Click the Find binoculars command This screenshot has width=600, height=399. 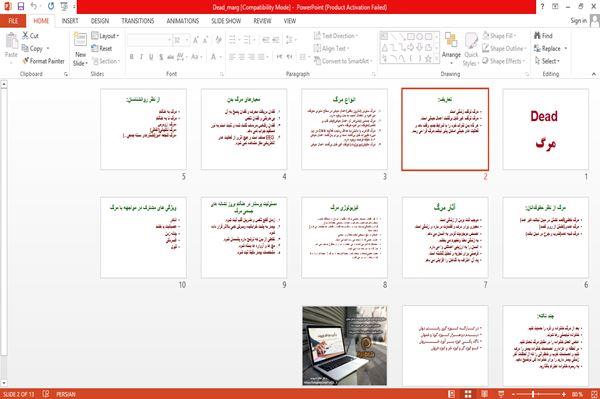(543, 36)
